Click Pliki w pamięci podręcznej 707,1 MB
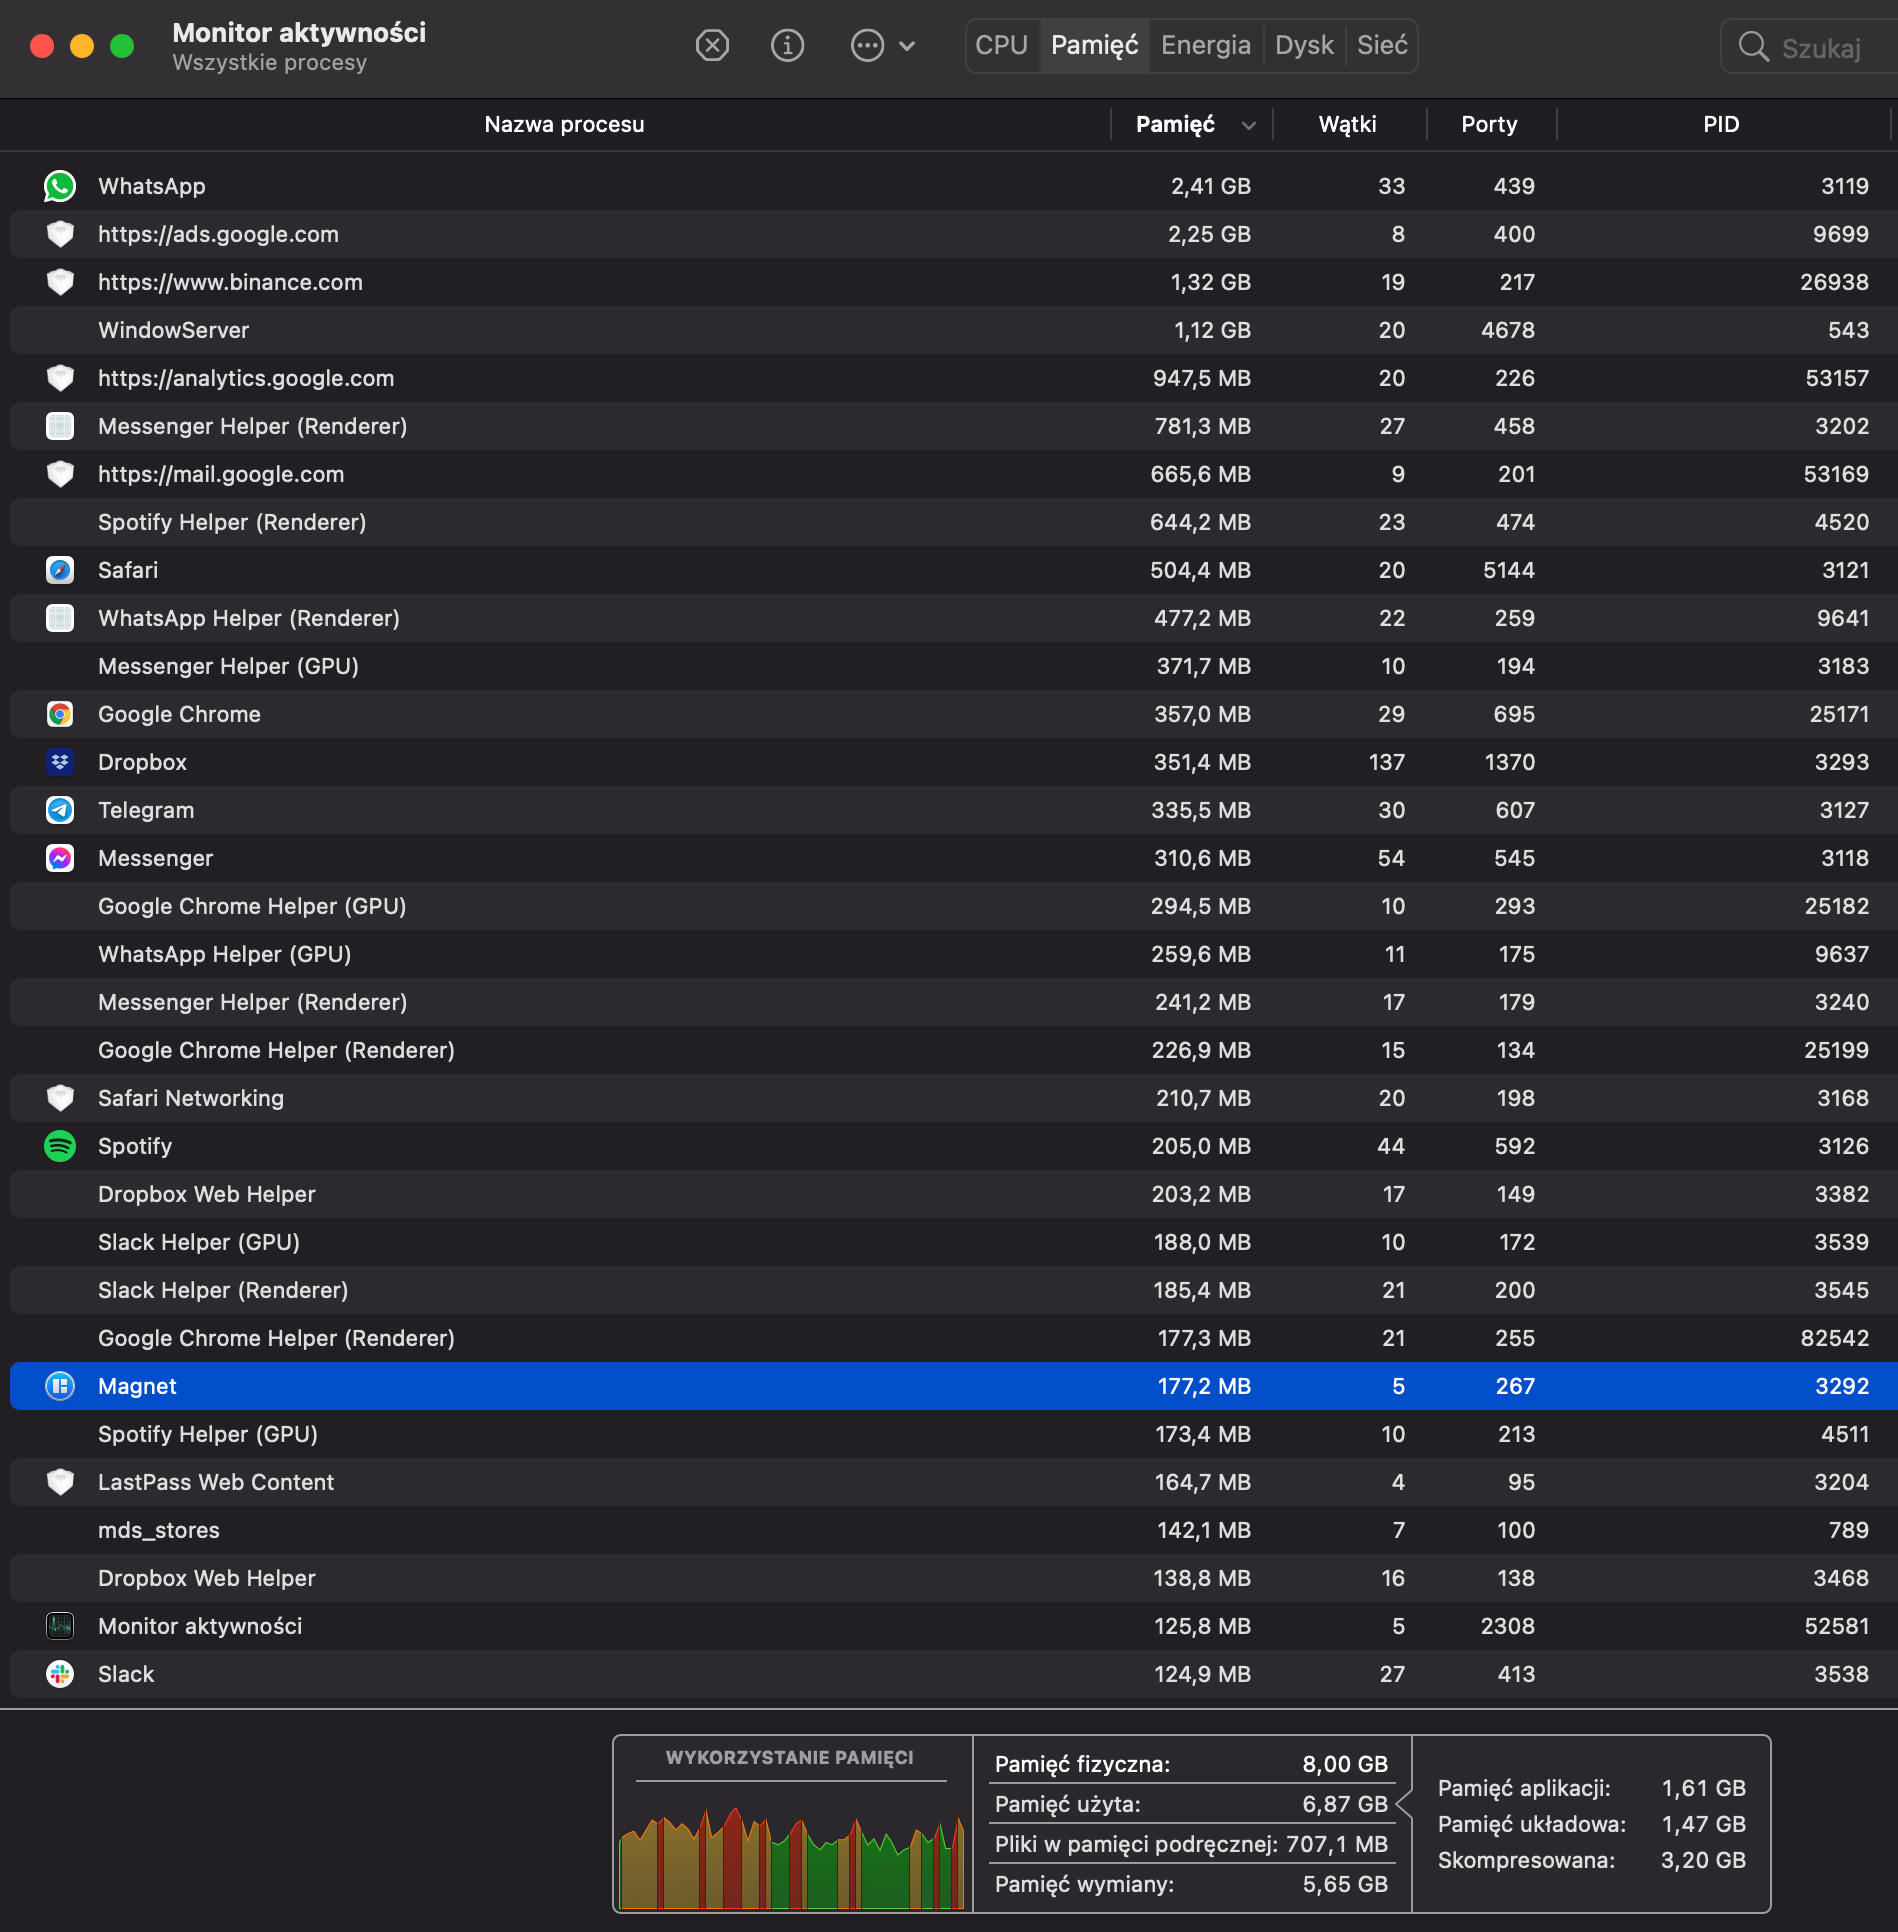The height and width of the screenshot is (1932, 1898). click(1191, 1844)
